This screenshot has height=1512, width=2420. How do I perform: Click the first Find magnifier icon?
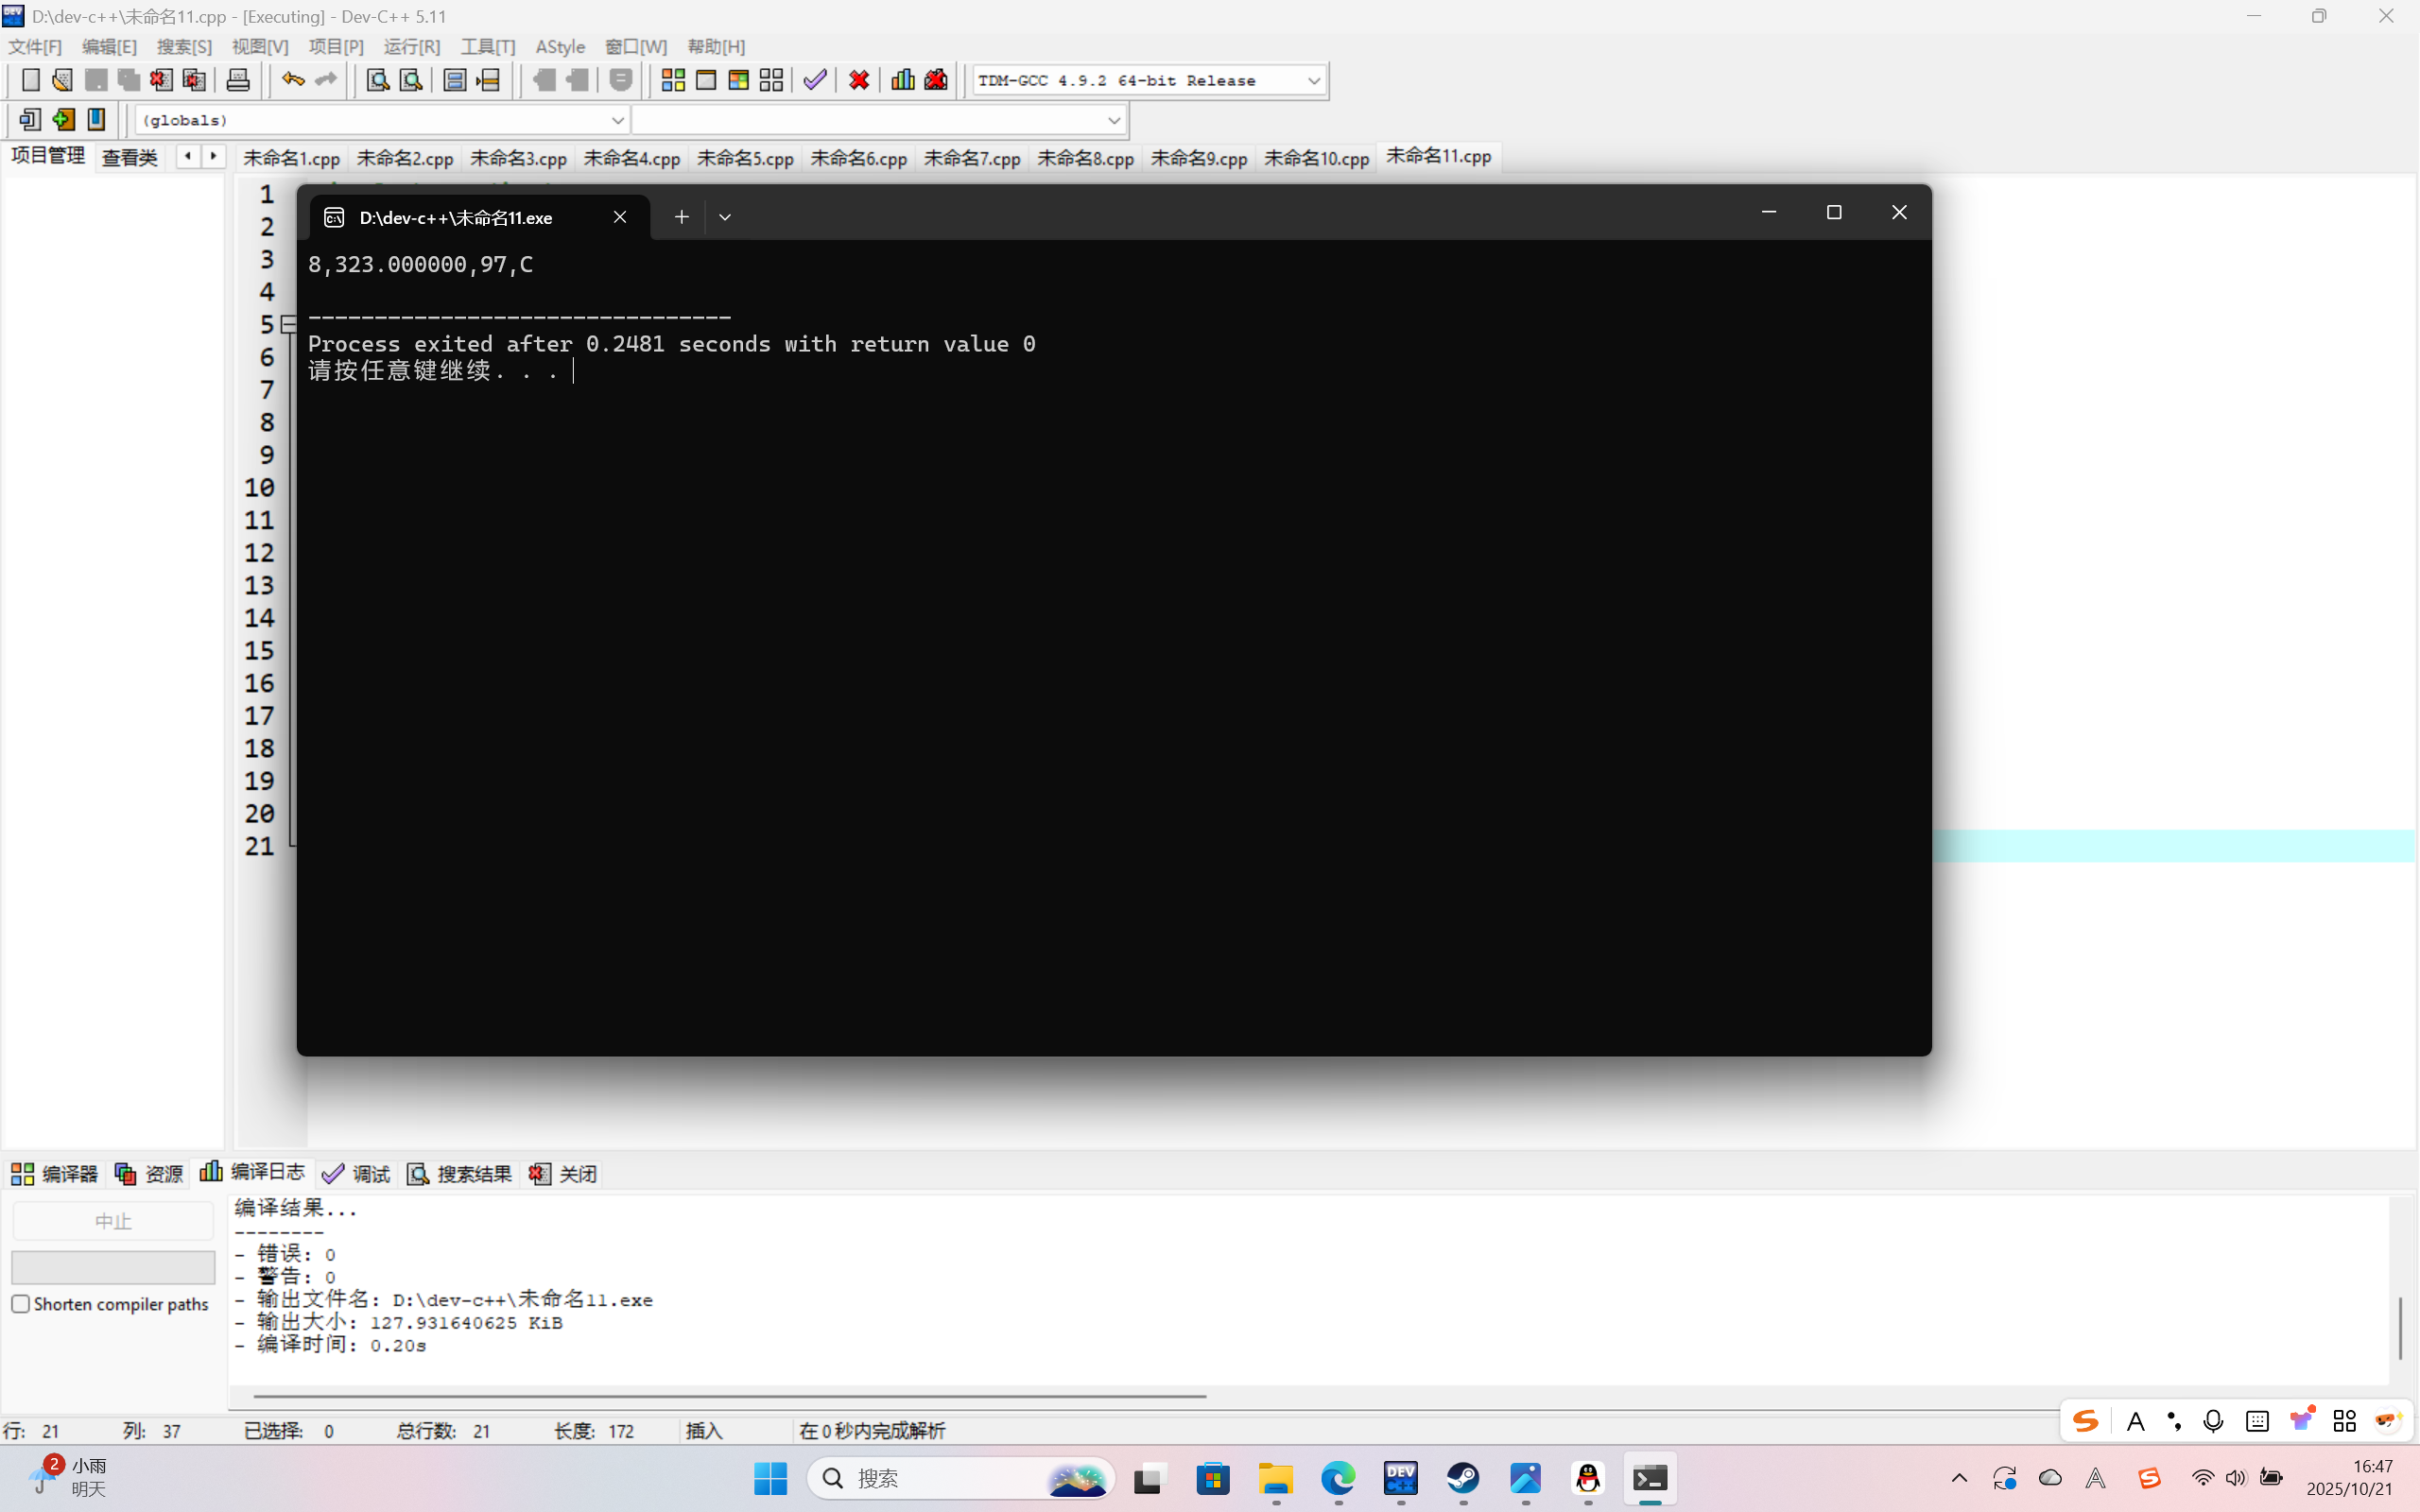coord(377,80)
